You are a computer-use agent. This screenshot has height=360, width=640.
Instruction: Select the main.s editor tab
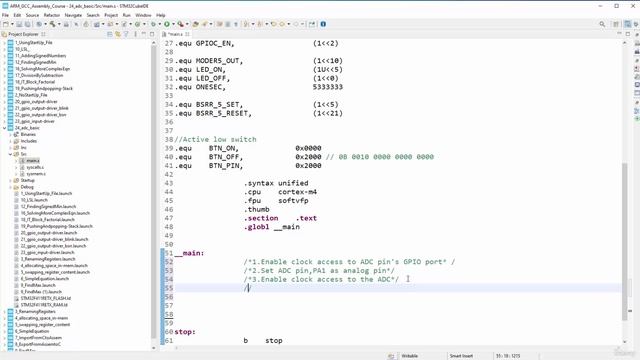(x=176, y=34)
